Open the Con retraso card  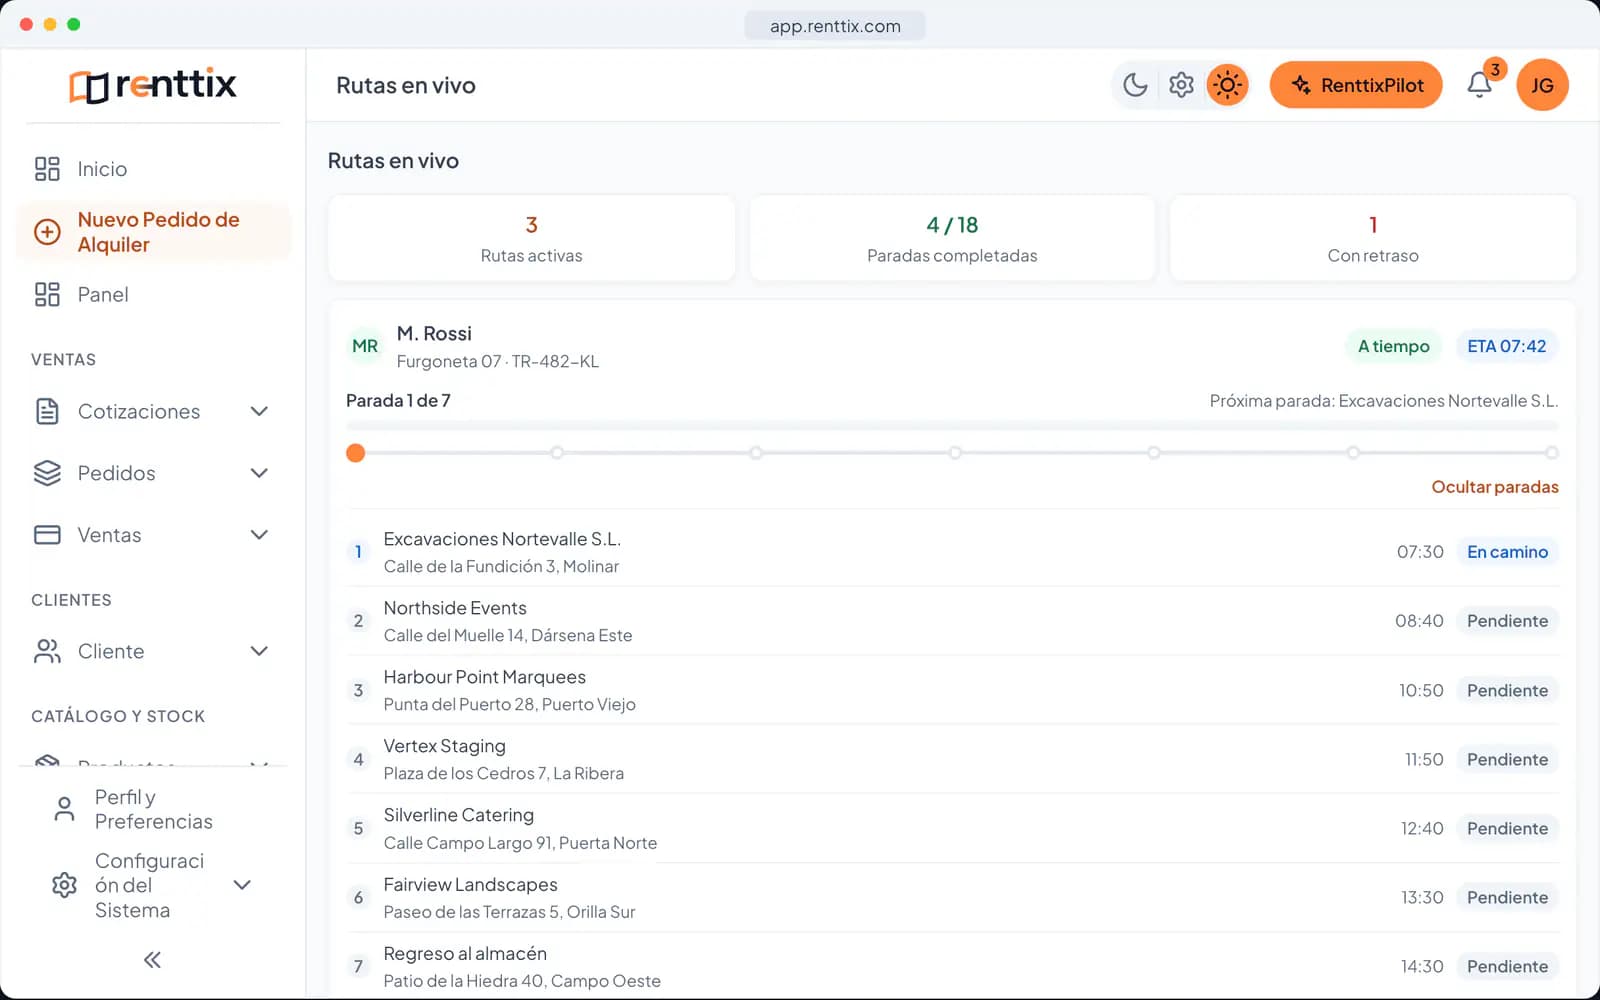point(1373,238)
